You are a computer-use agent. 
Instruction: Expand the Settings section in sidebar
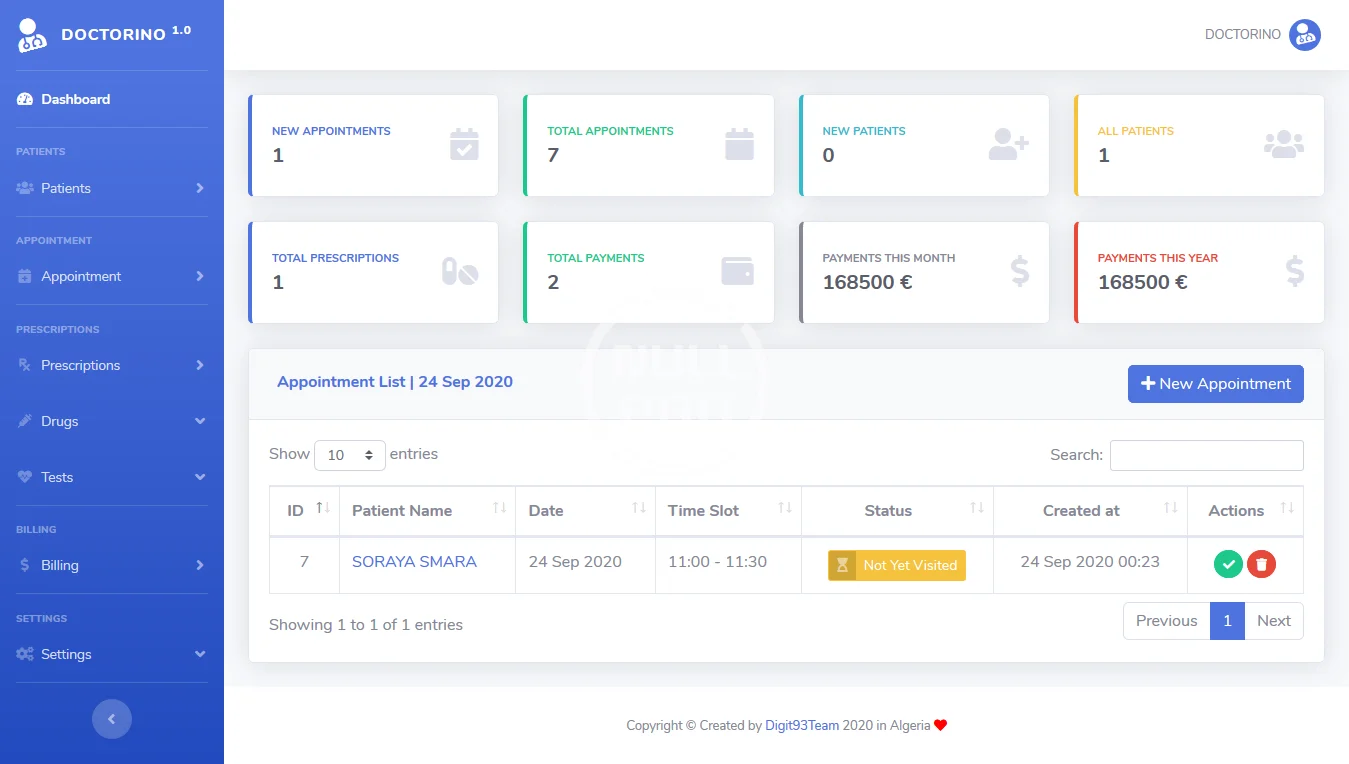pos(112,654)
